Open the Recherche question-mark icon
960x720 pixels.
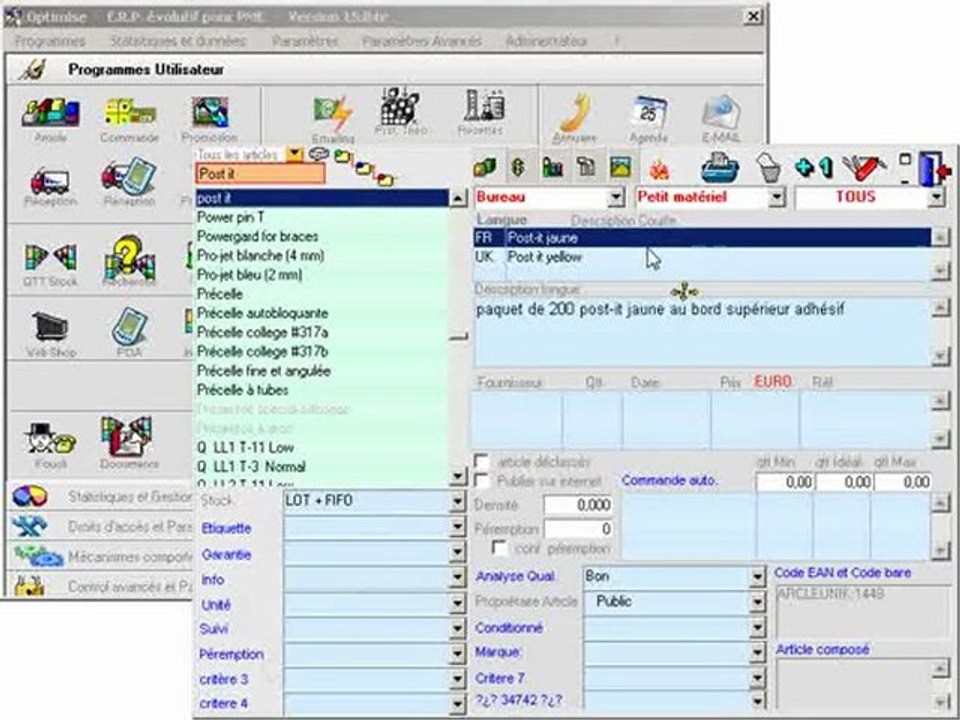[129, 260]
